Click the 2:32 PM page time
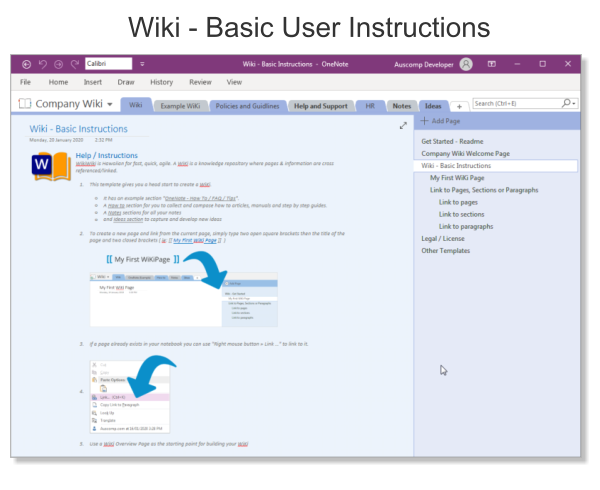Image resolution: width=600 pixels, height=490 pixels. [103, 140]
